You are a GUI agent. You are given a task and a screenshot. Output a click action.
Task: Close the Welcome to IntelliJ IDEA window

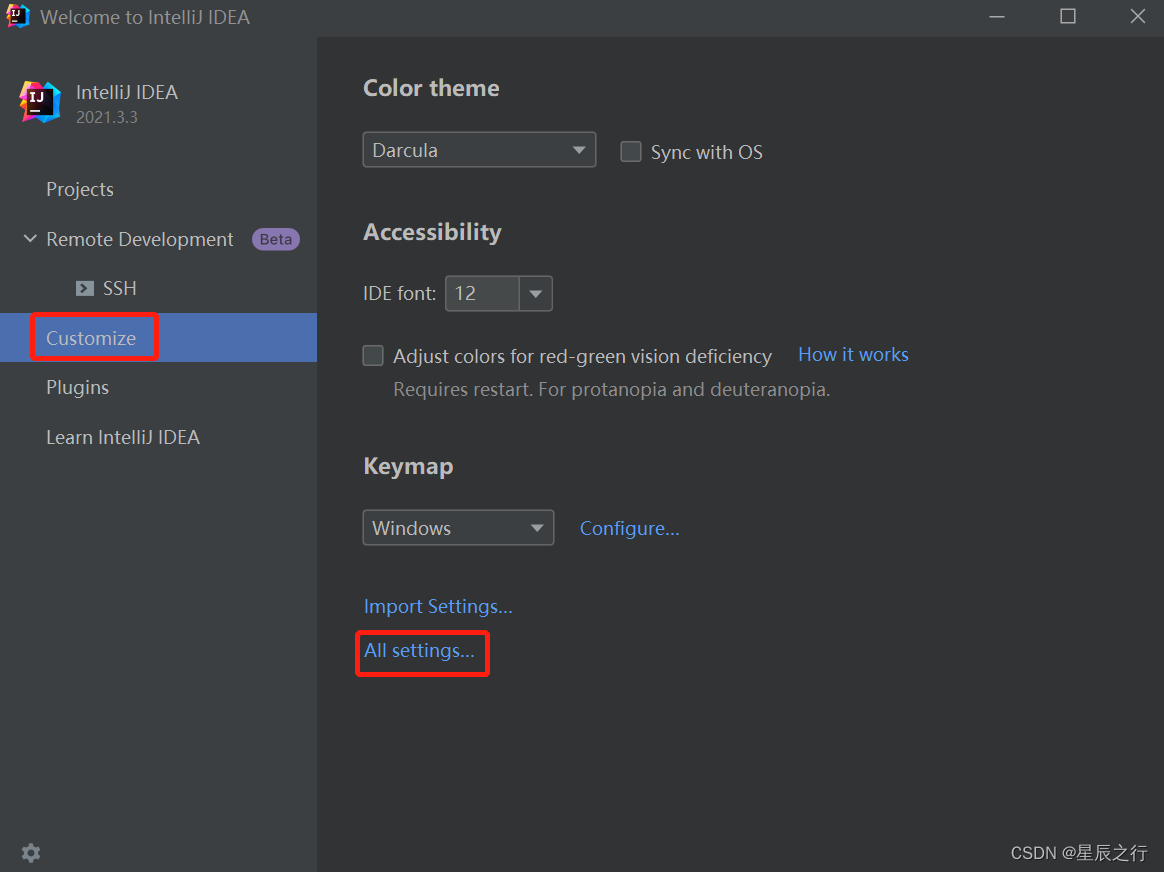pos(1138,16)
